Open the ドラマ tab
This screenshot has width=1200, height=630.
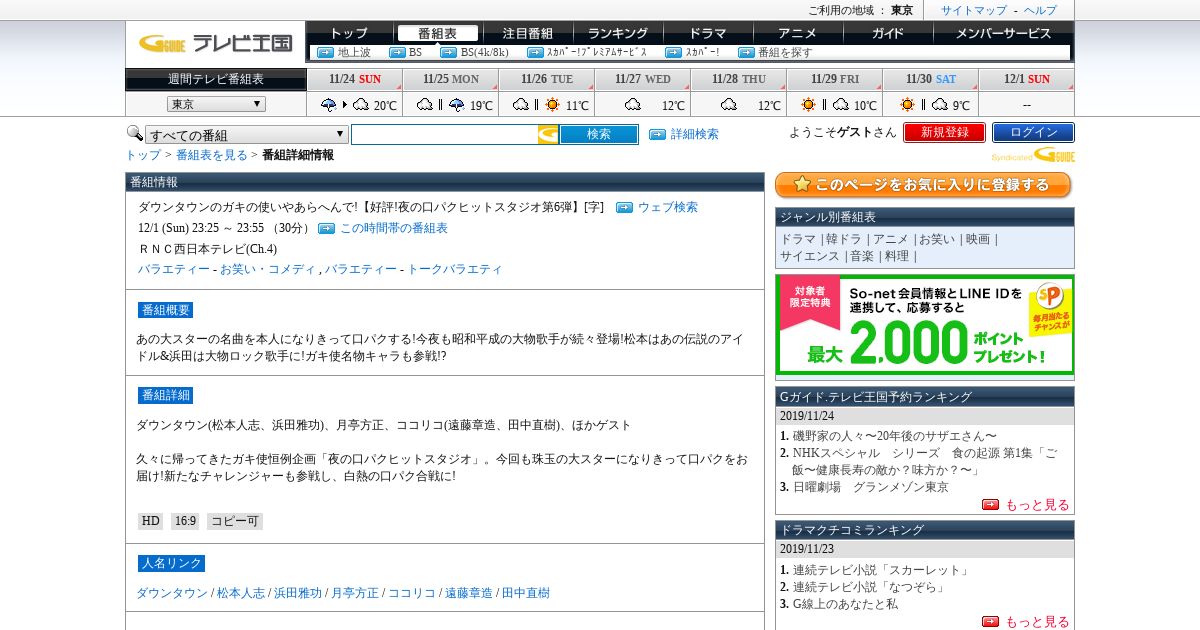point(708,33)
